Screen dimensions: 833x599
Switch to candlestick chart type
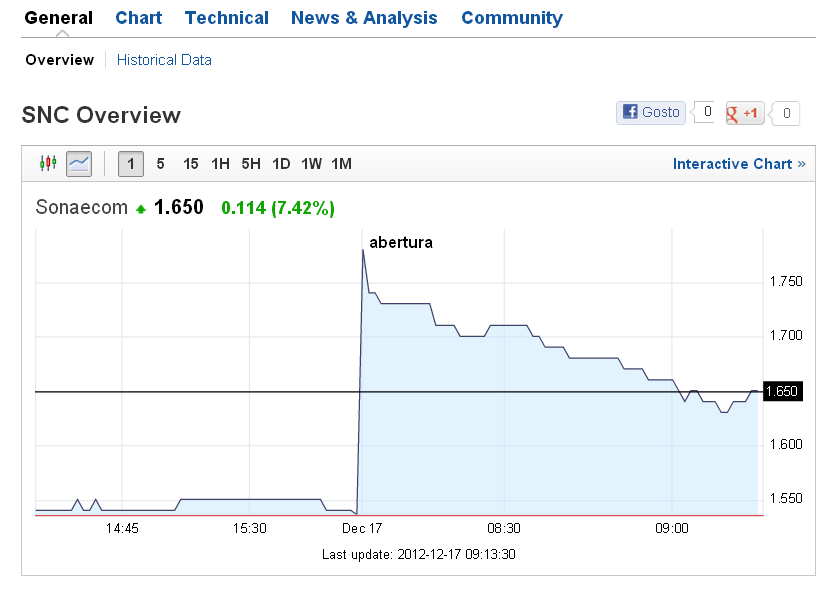48,164
